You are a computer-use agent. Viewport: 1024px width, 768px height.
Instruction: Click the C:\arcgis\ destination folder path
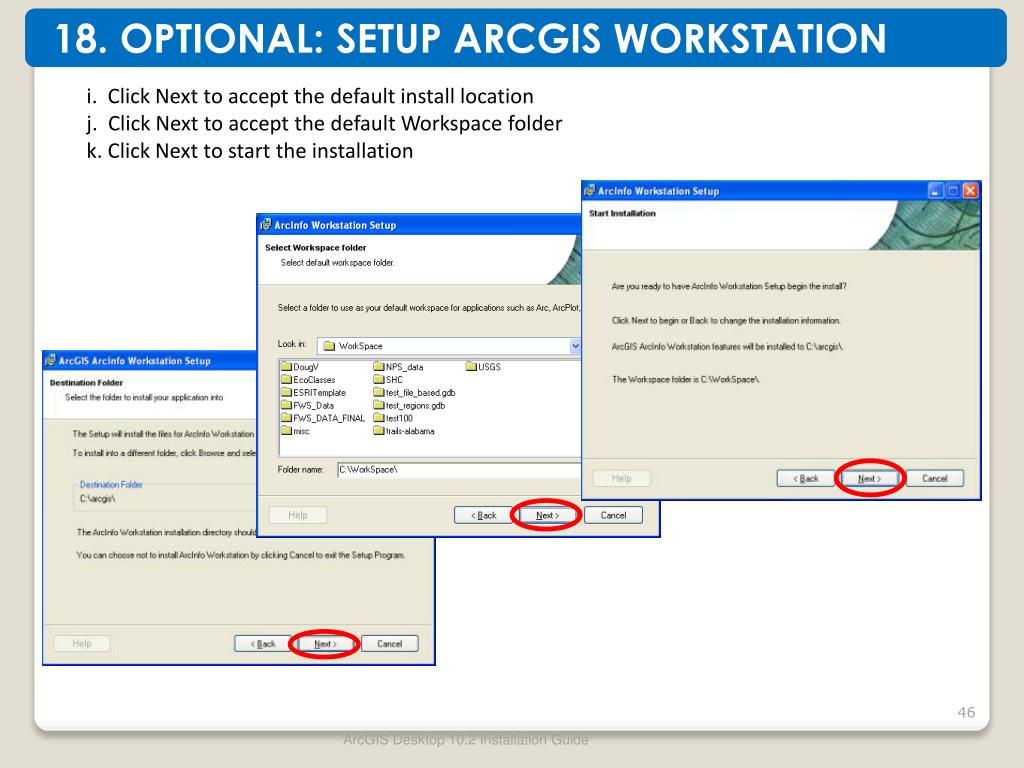(97, 499)
